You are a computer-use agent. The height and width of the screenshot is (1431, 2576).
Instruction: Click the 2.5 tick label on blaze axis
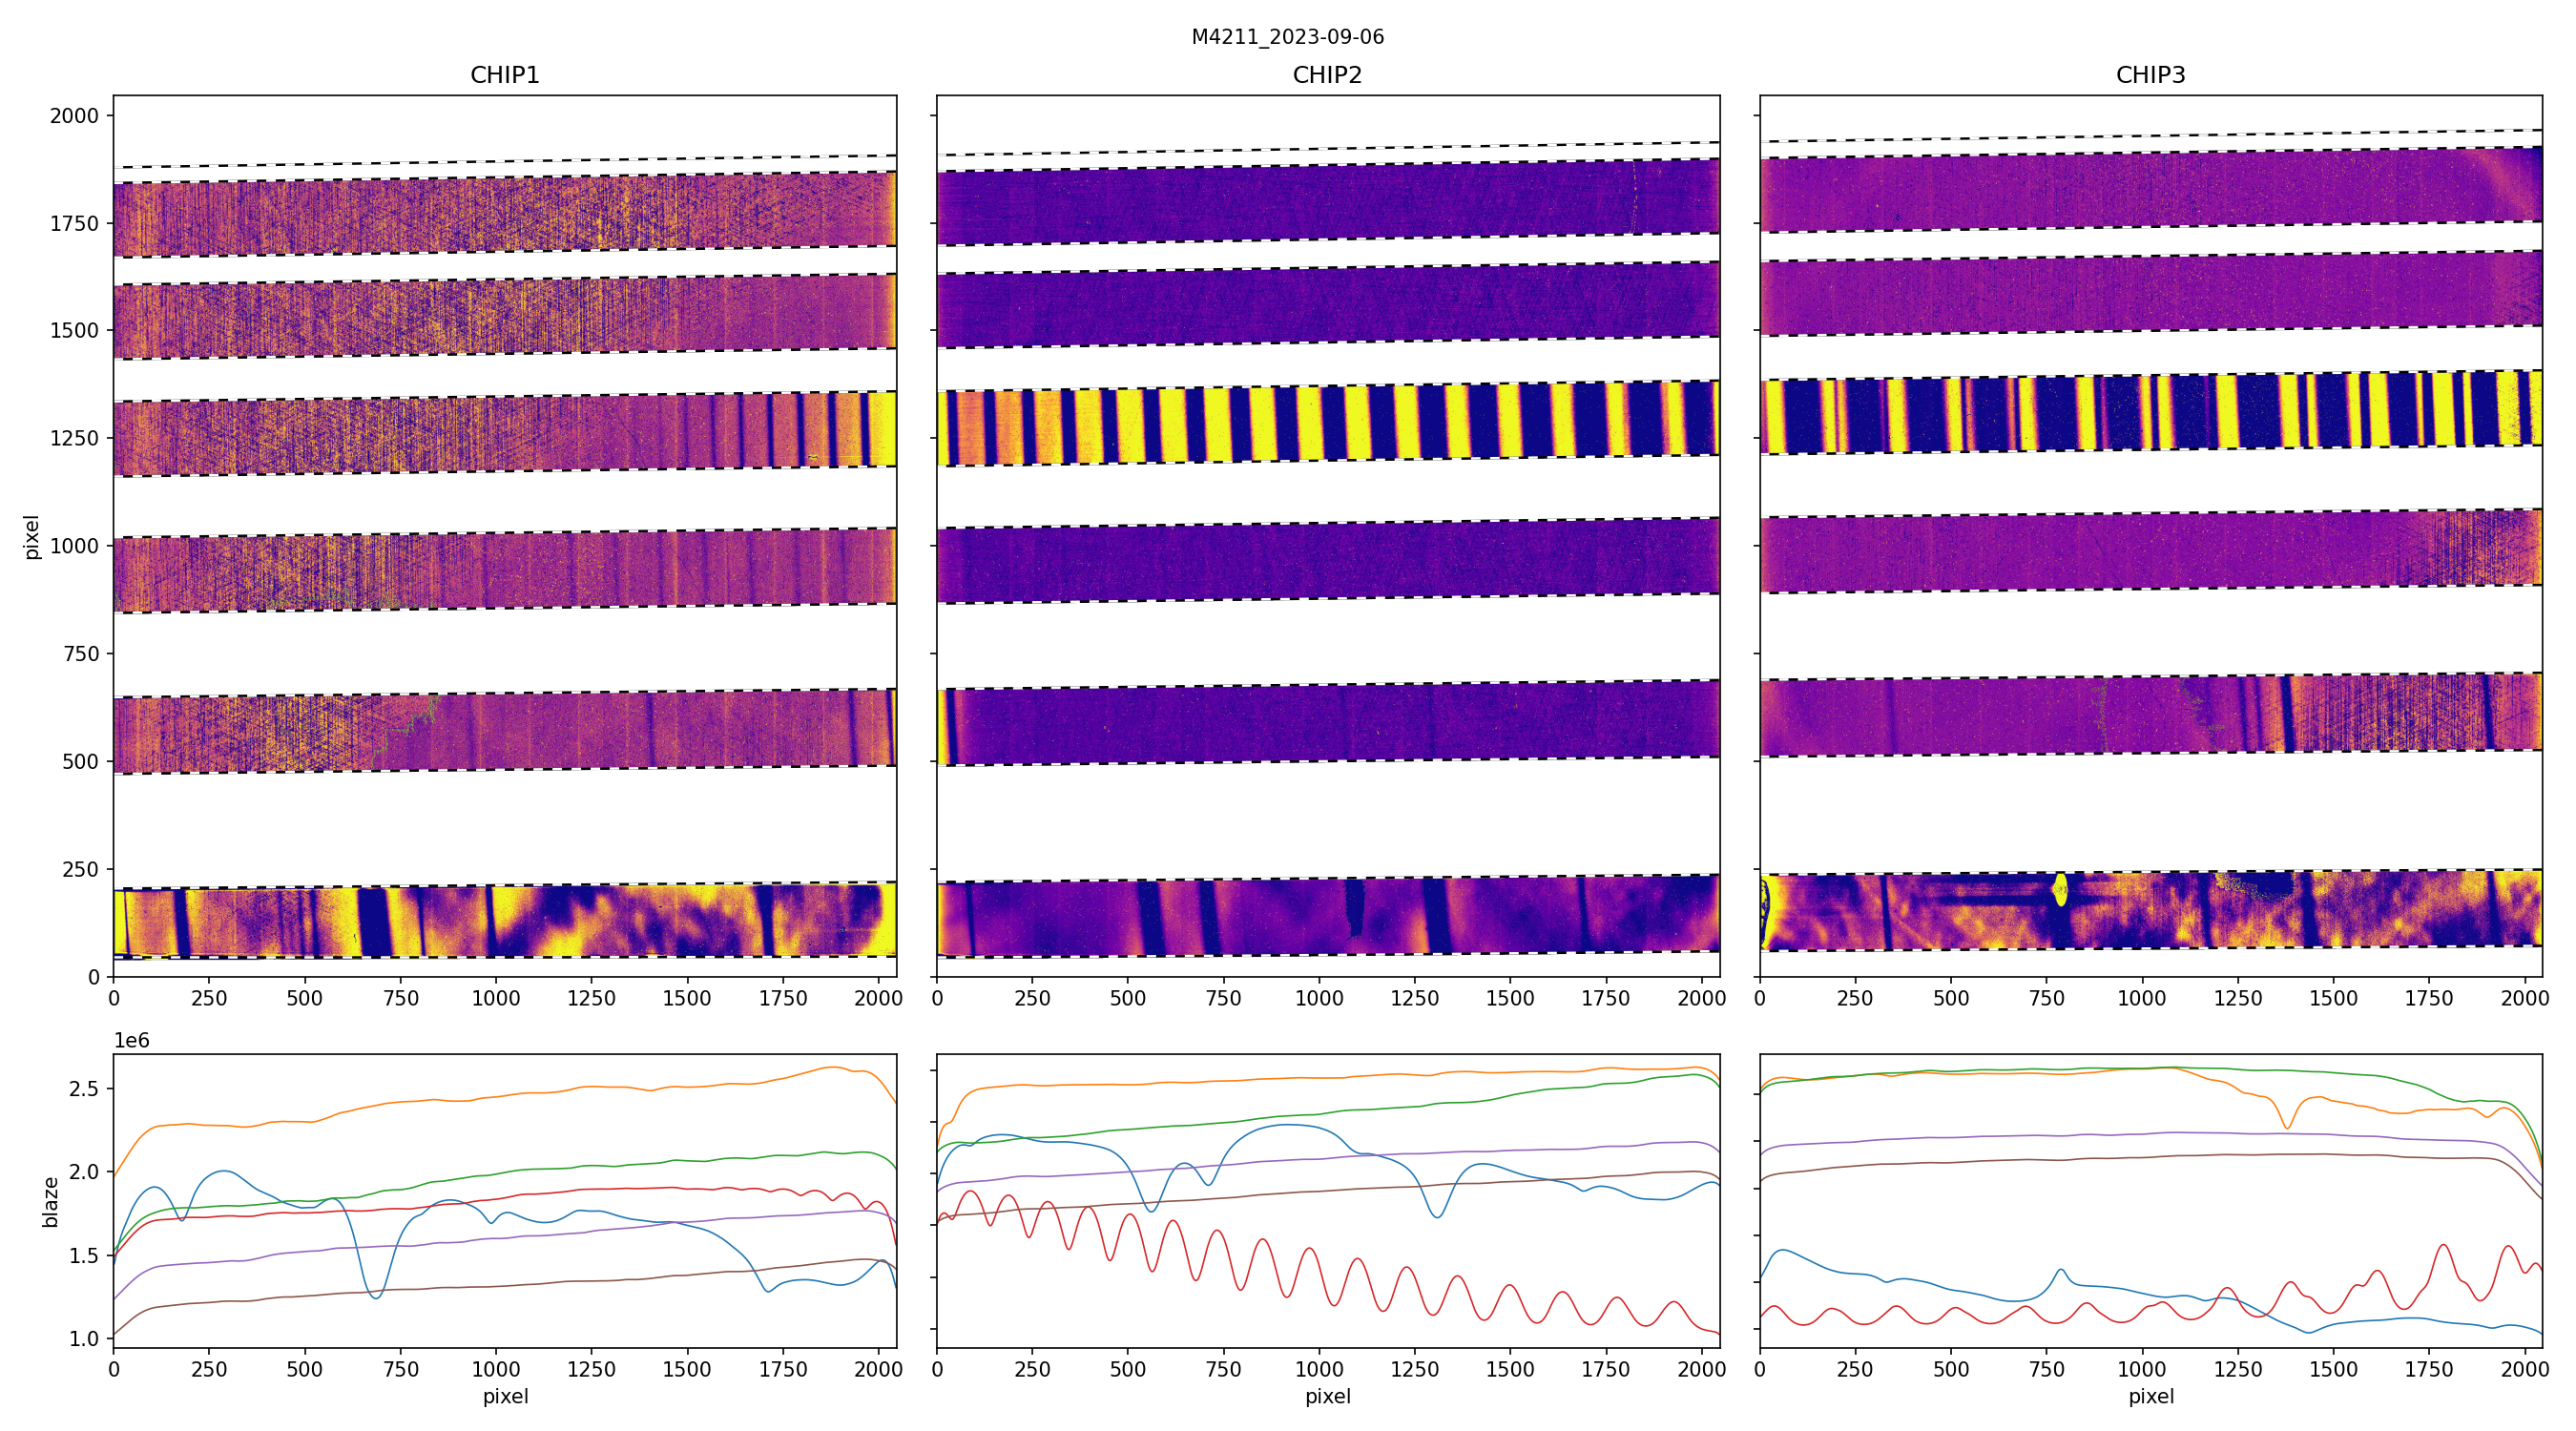pos(83,1088)
